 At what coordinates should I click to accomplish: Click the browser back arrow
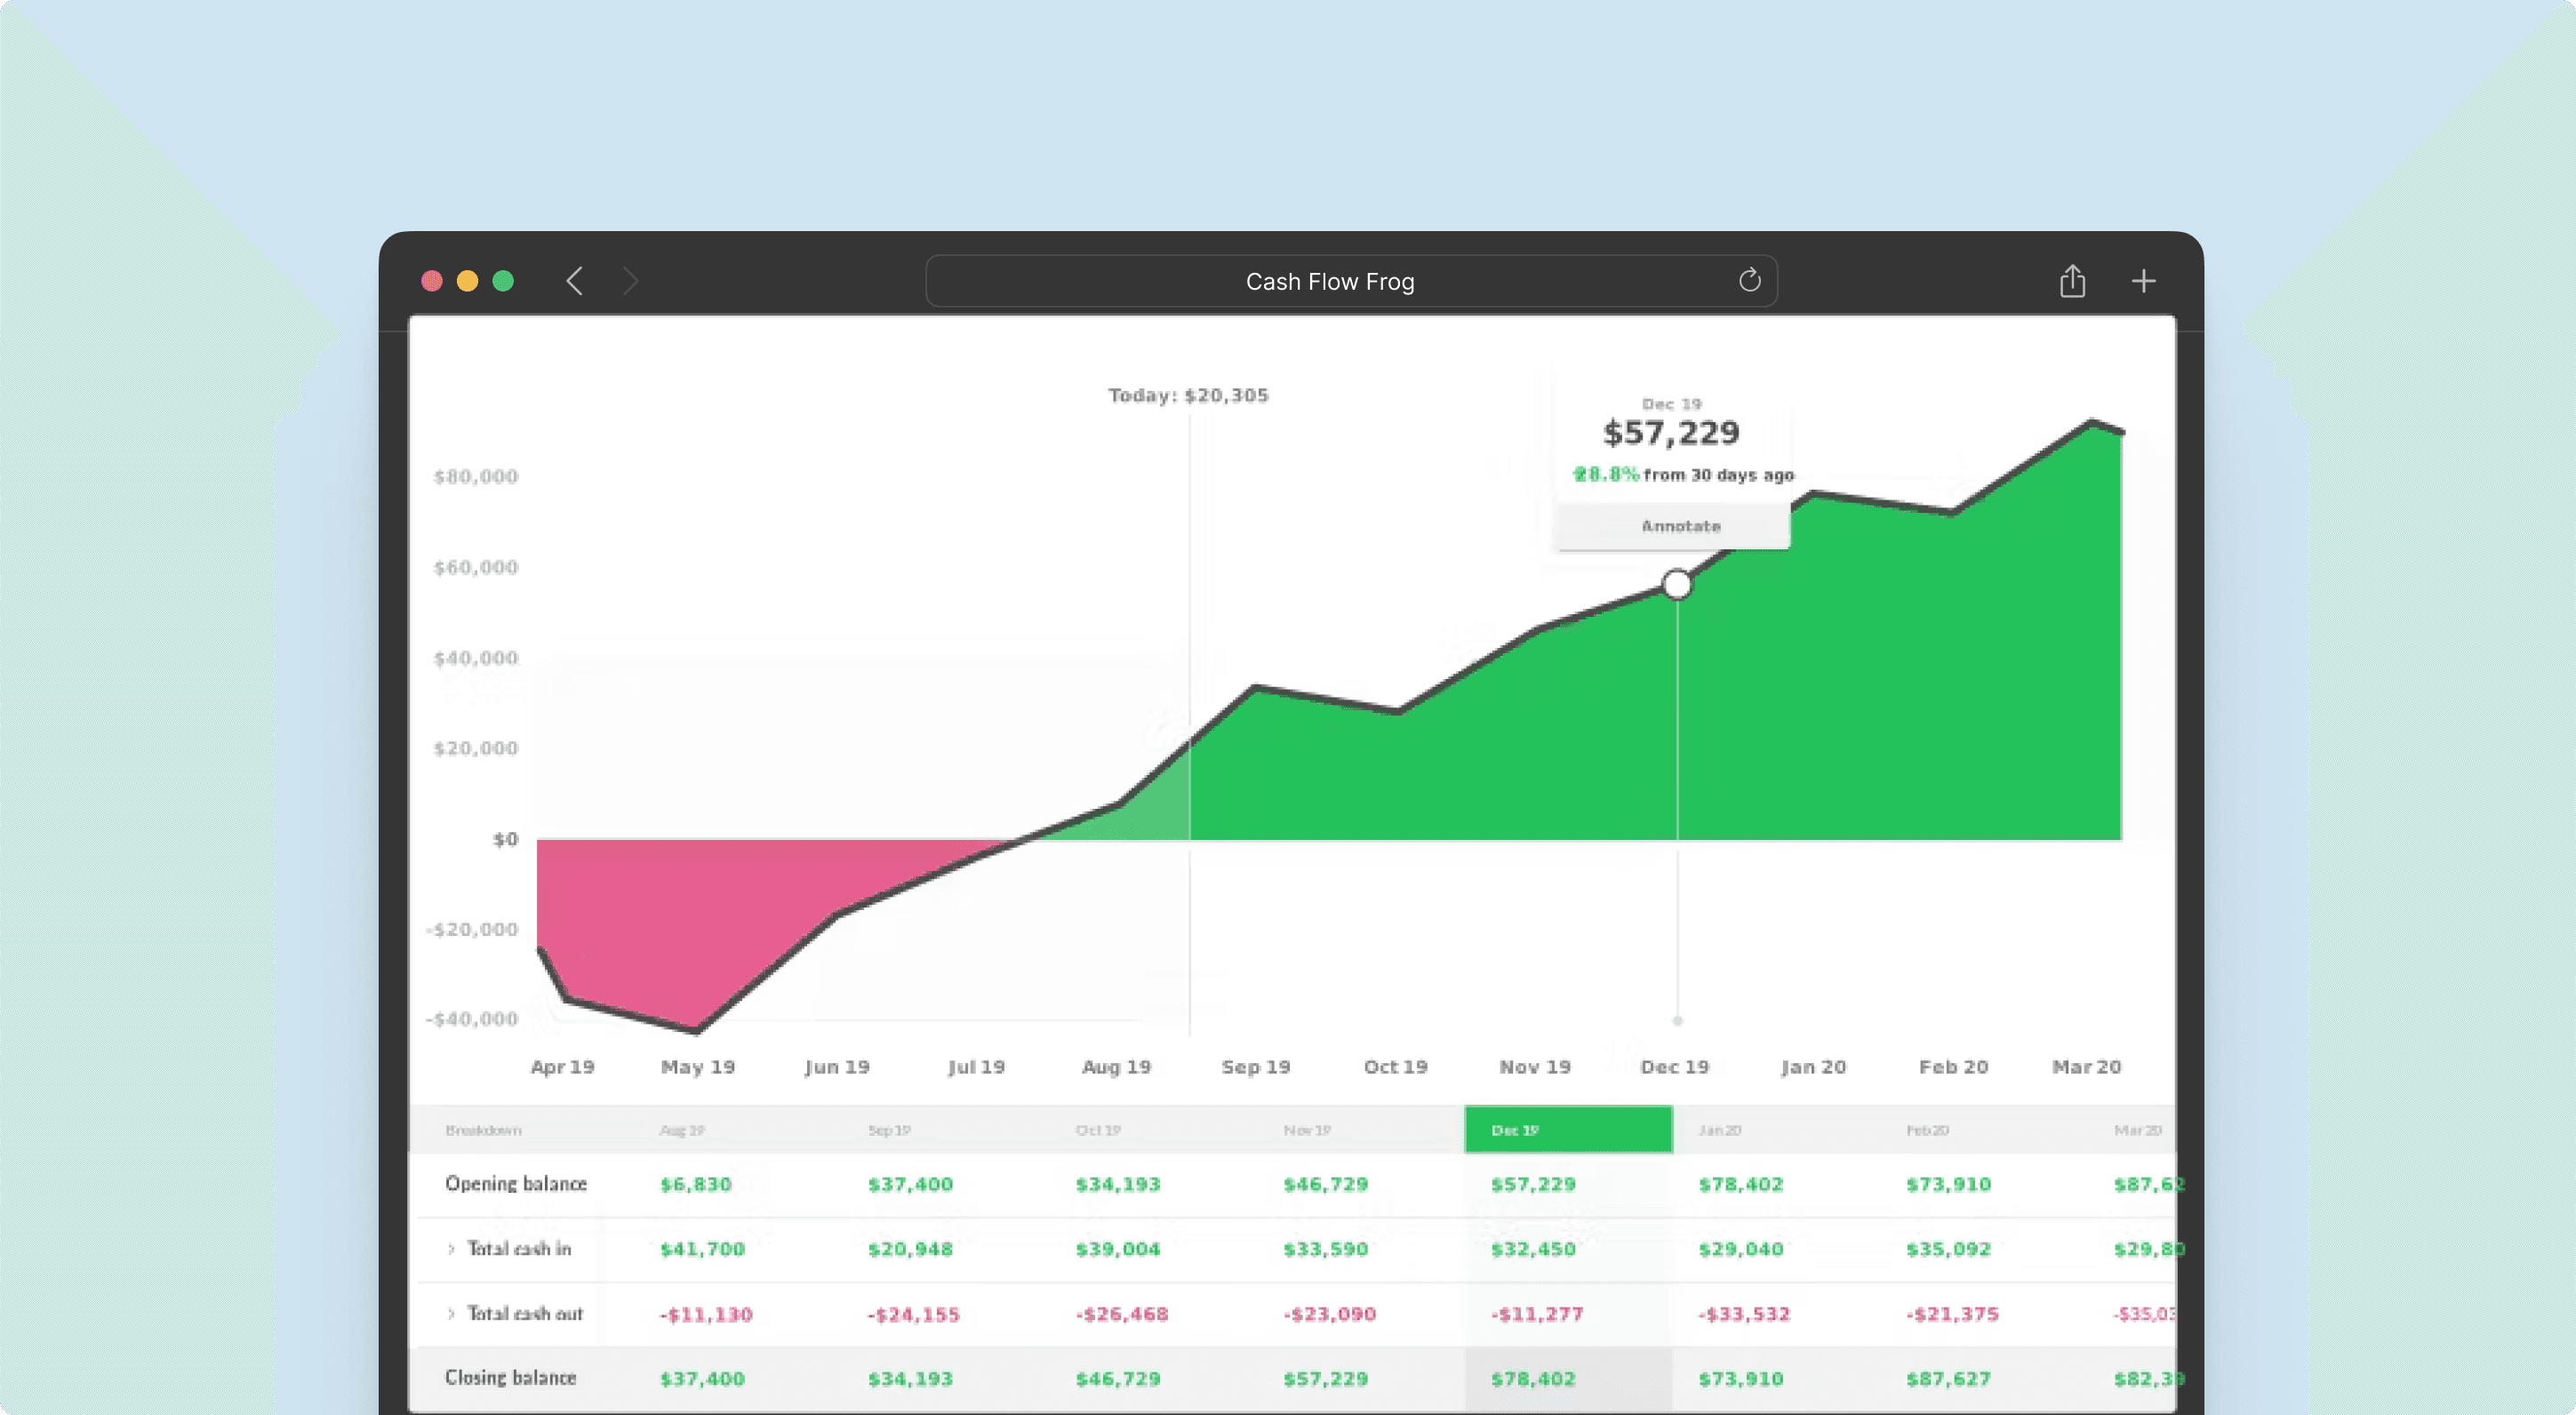574,281
